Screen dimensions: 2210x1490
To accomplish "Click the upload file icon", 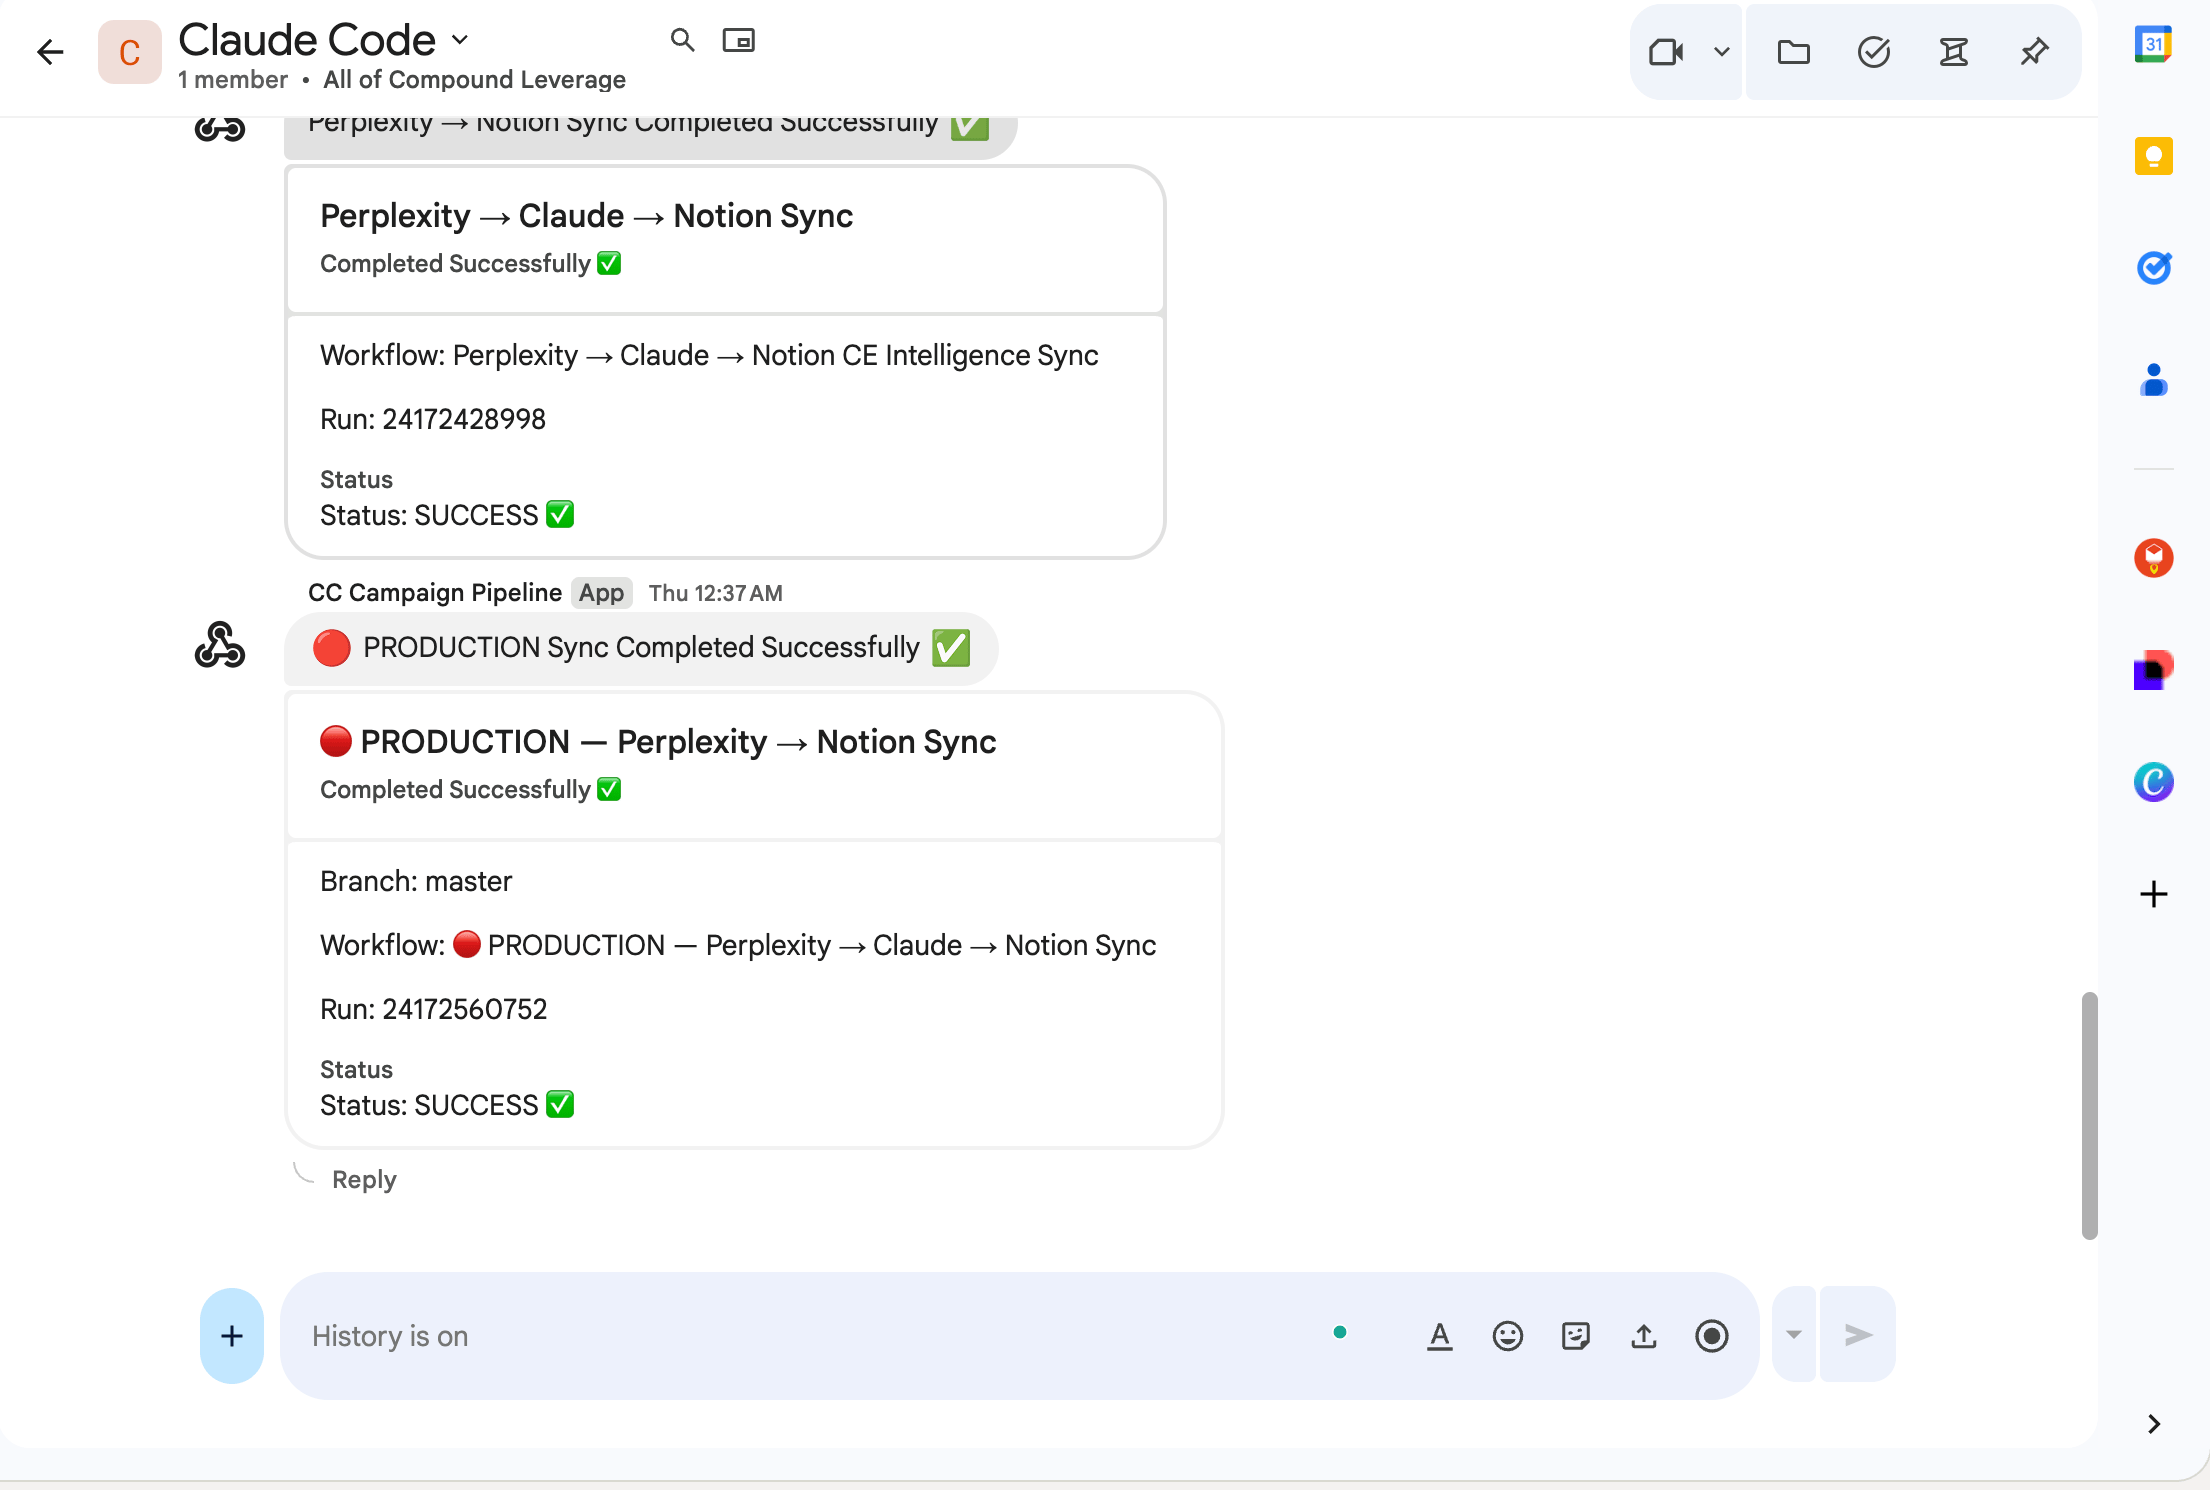I will pyautogui.click(x=1643, y=1336).
